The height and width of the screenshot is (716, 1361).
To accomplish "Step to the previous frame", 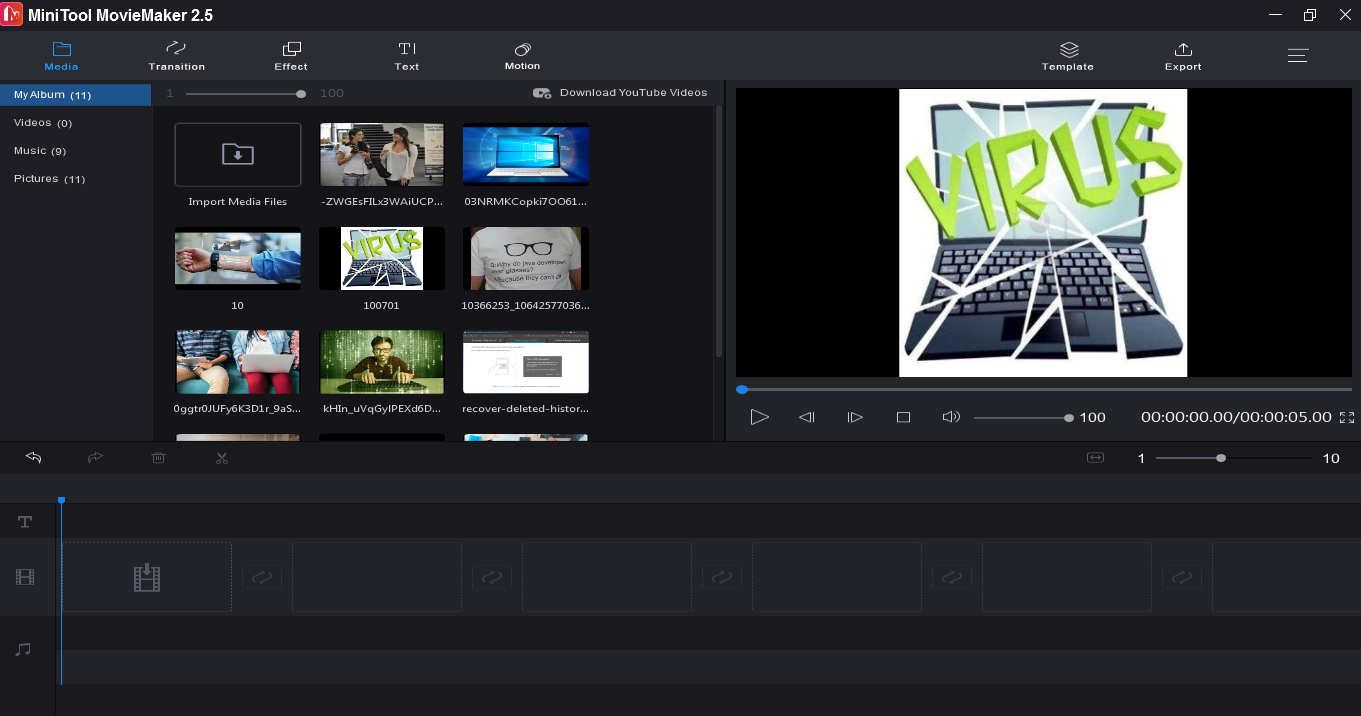I will tap(807, 417).
